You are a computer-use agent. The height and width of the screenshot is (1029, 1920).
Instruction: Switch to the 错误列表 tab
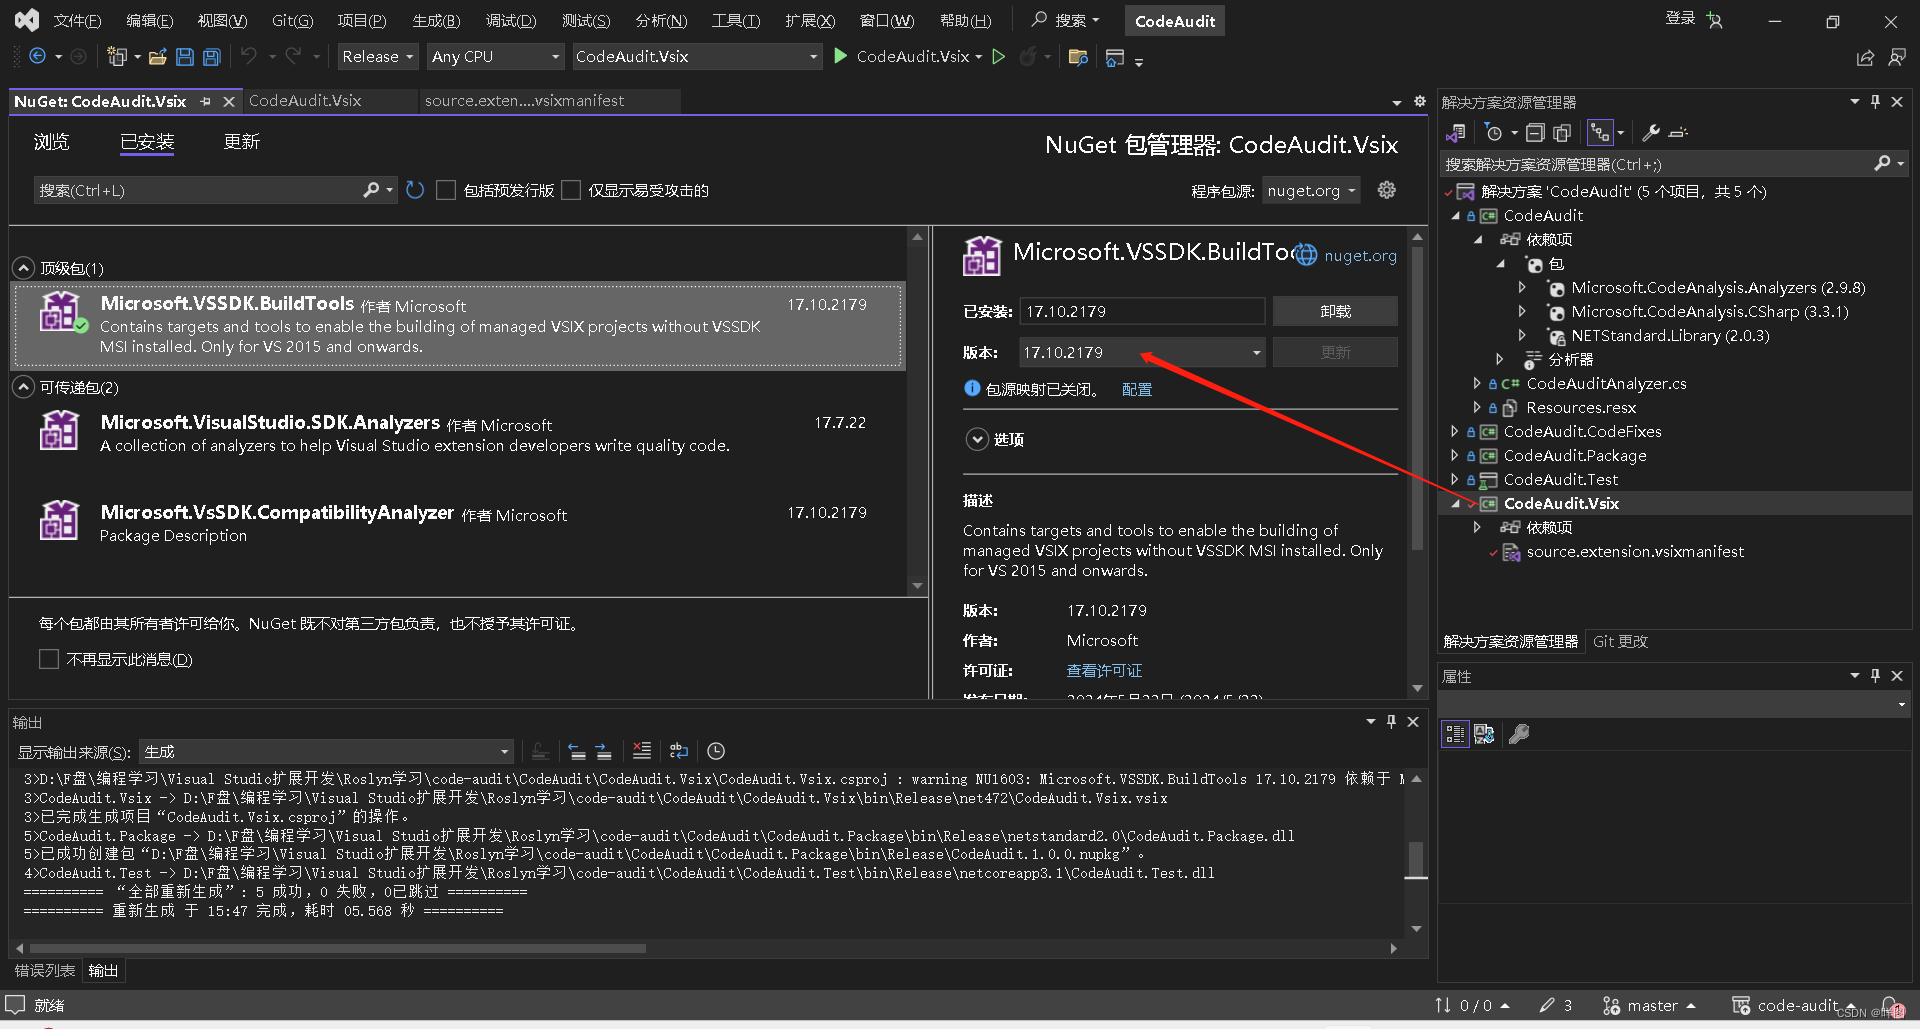click(x=44, y=970)
